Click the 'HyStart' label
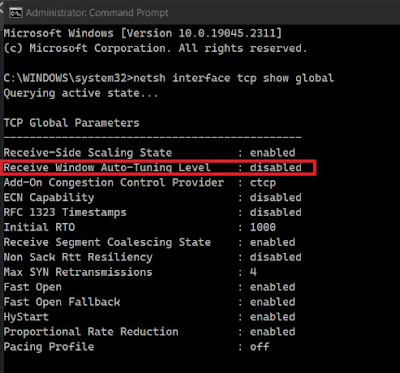 [x=26, y=317]
